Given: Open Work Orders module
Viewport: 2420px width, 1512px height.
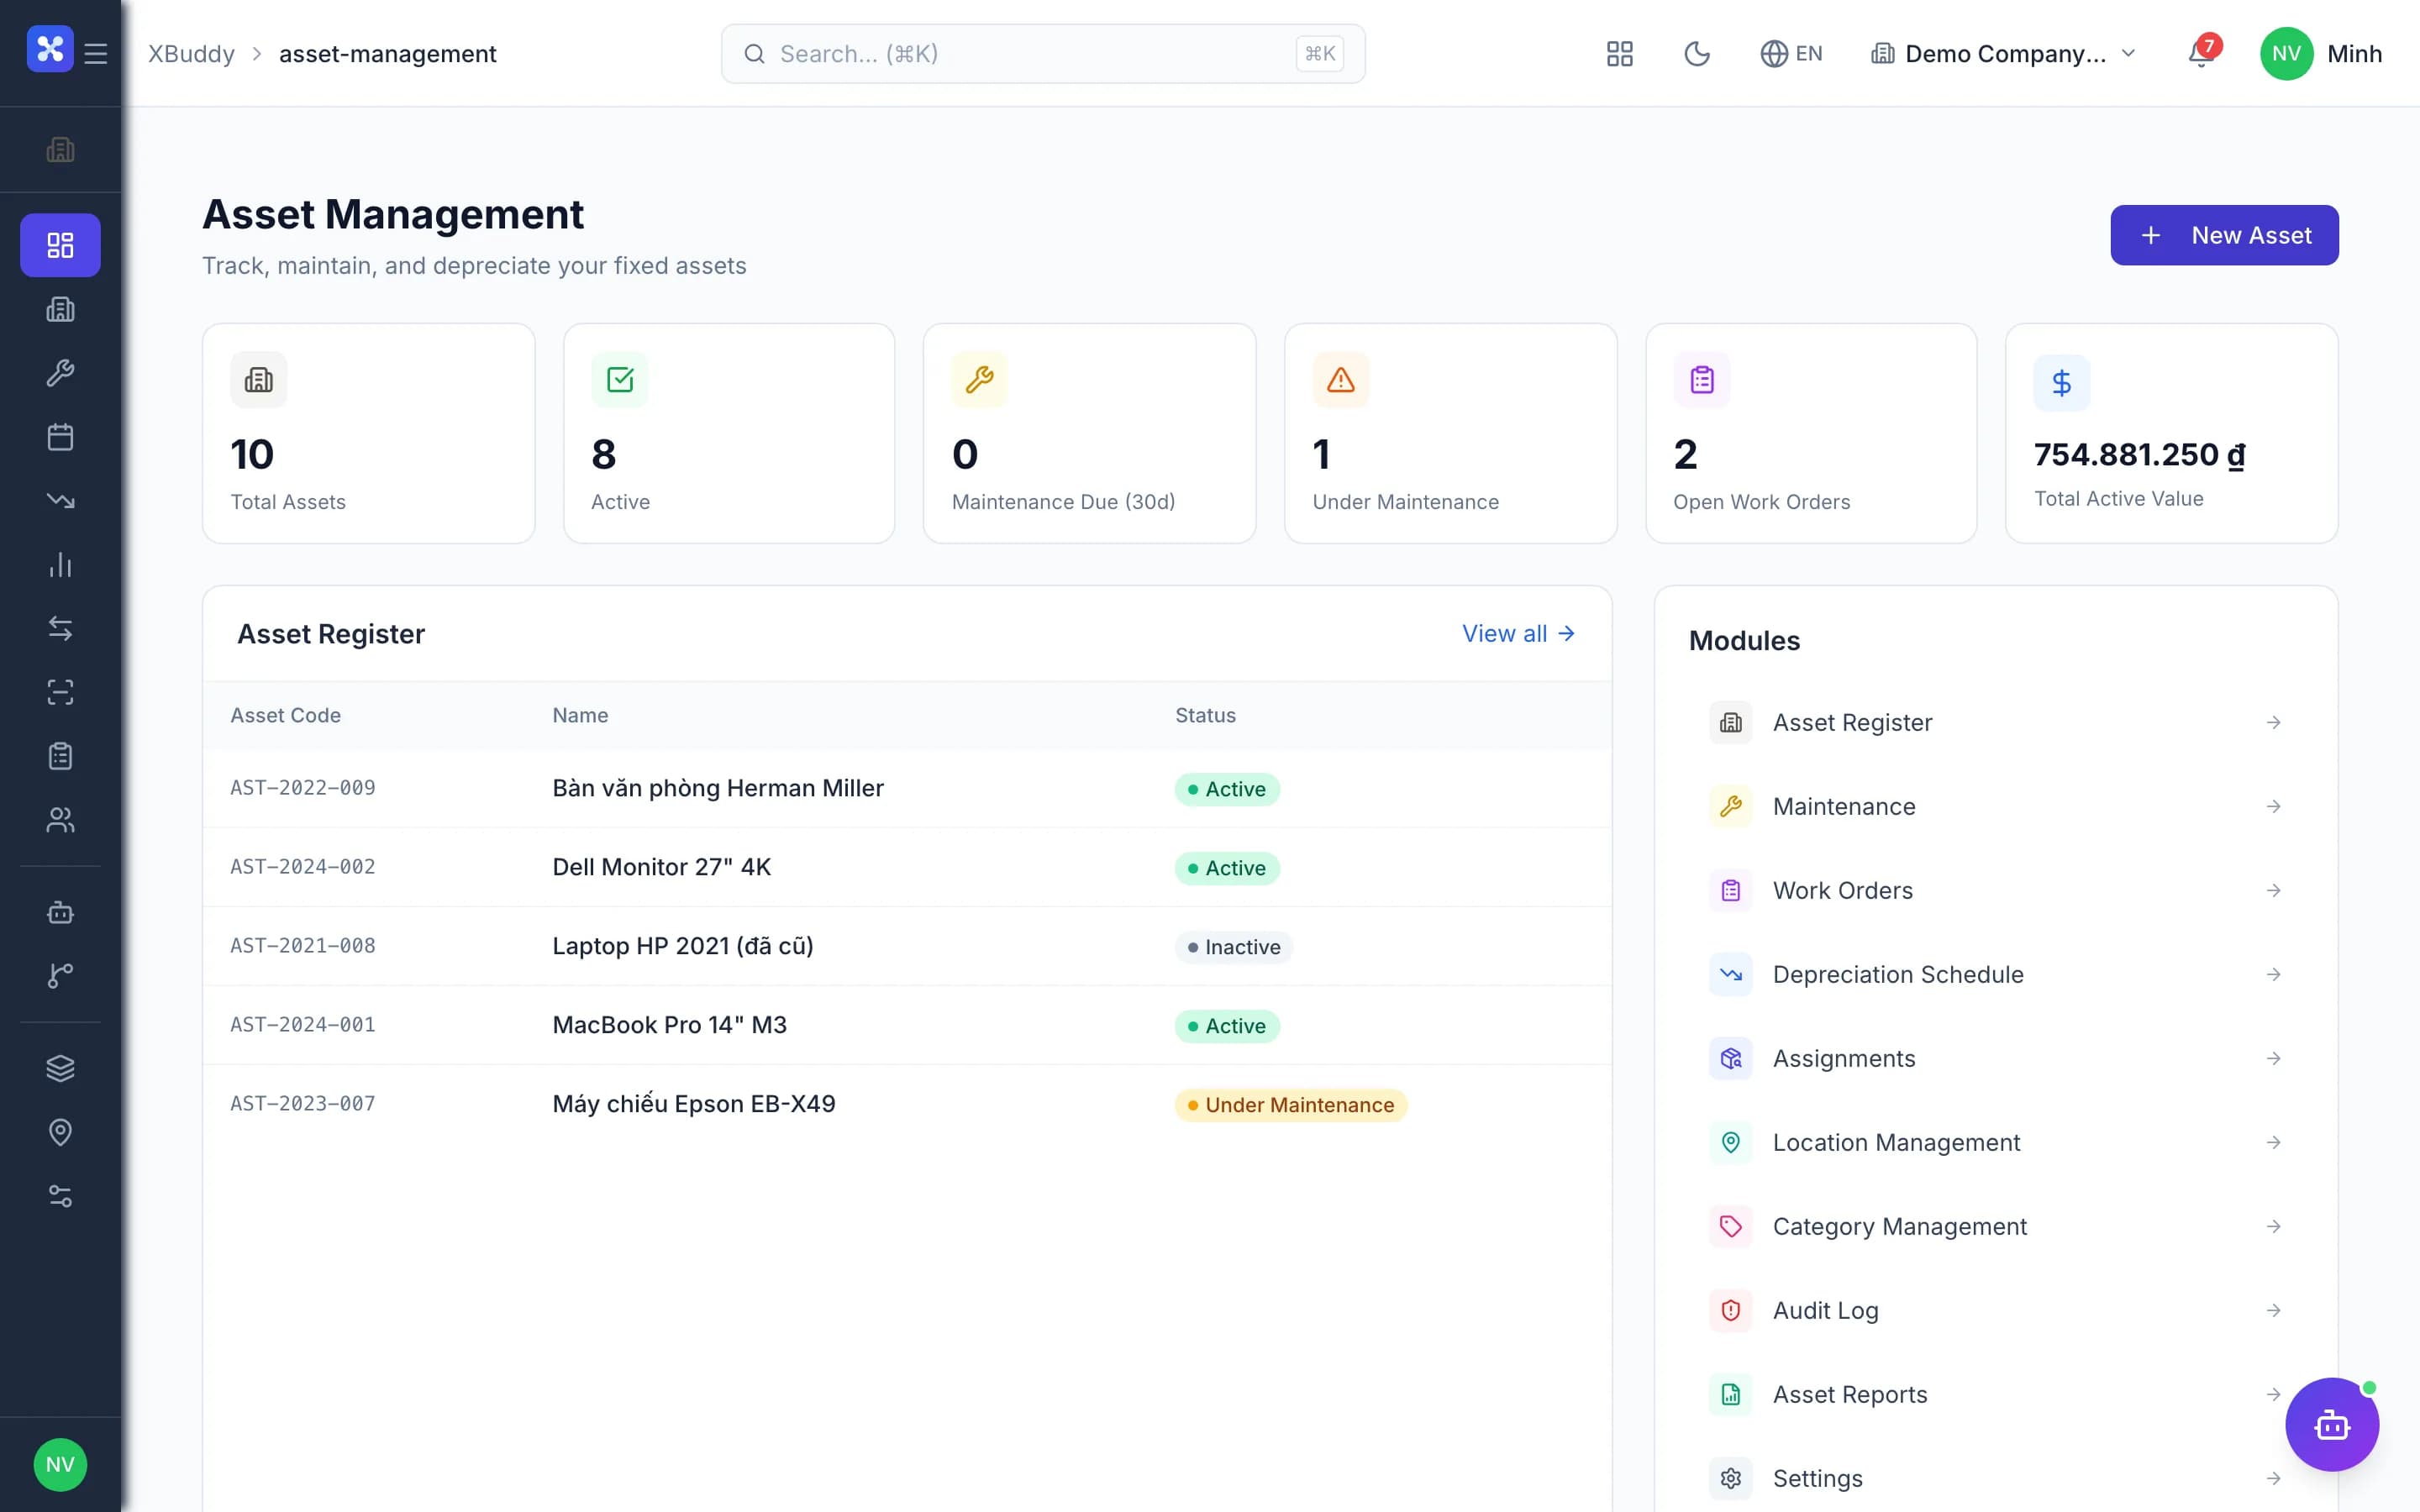Looking at the screenshot, I should (x=1996, y=890).
